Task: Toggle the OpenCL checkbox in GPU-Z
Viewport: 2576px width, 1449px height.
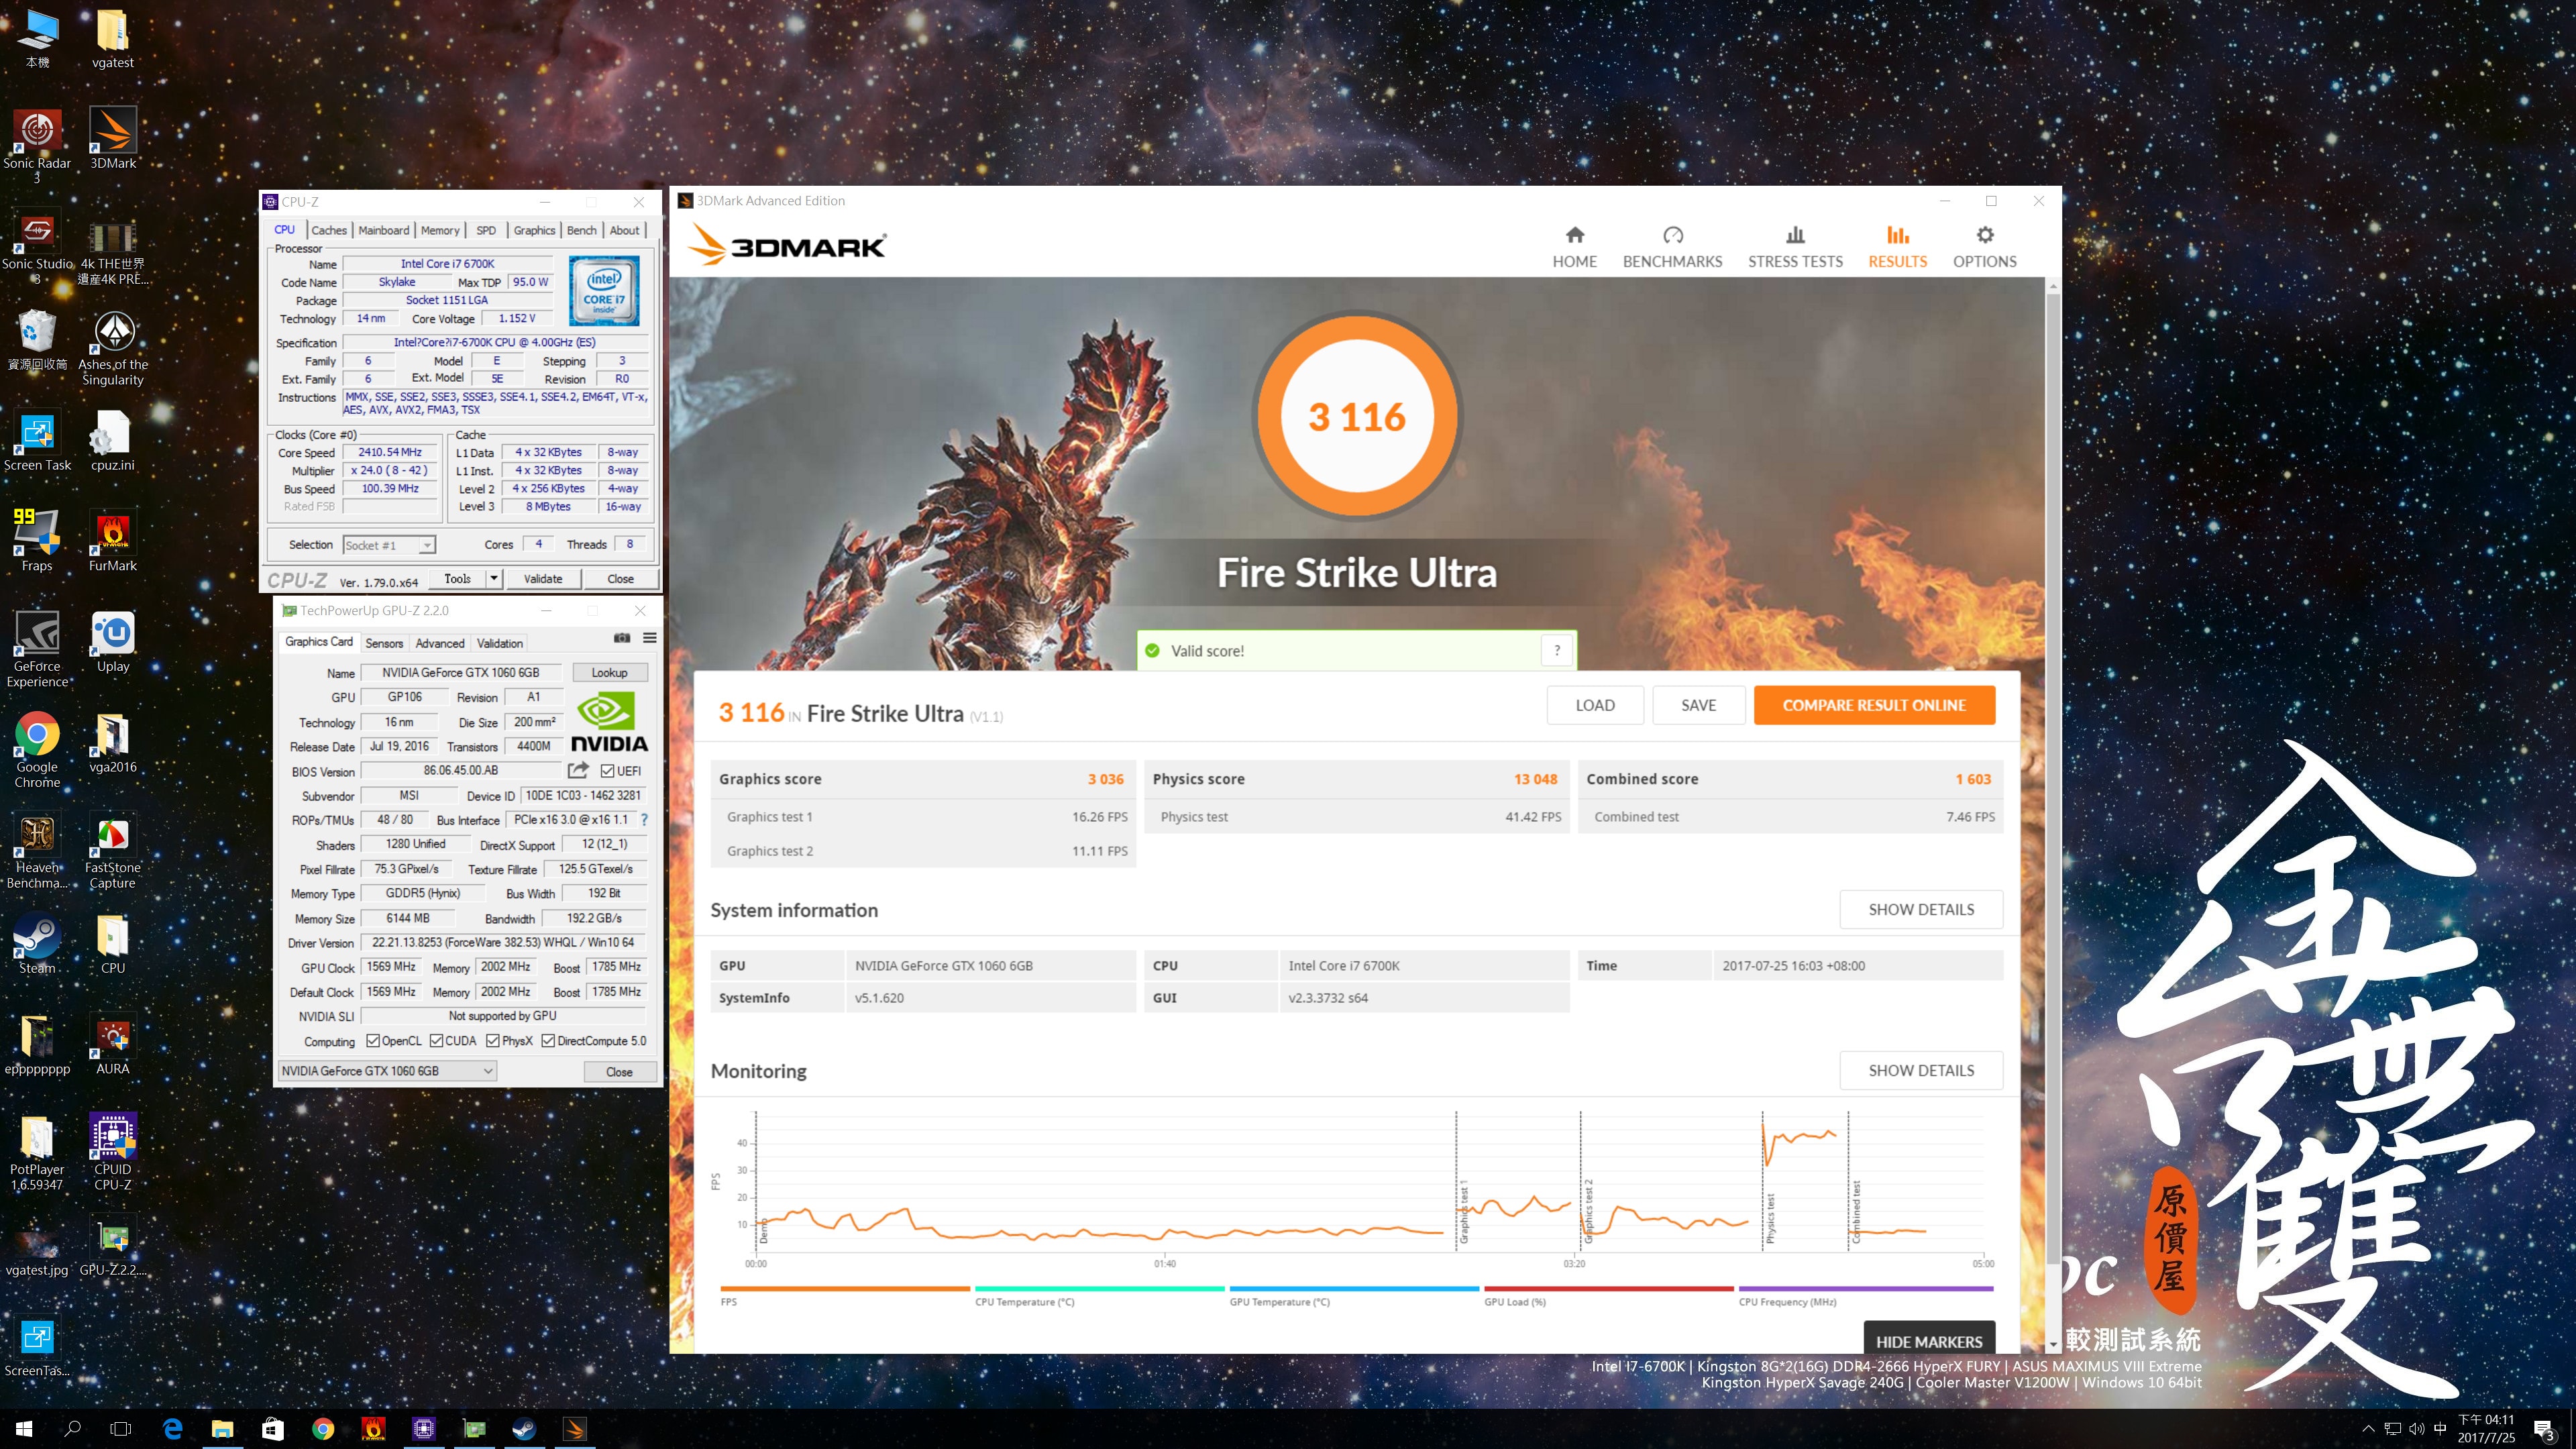Action: pos(373,1041)
